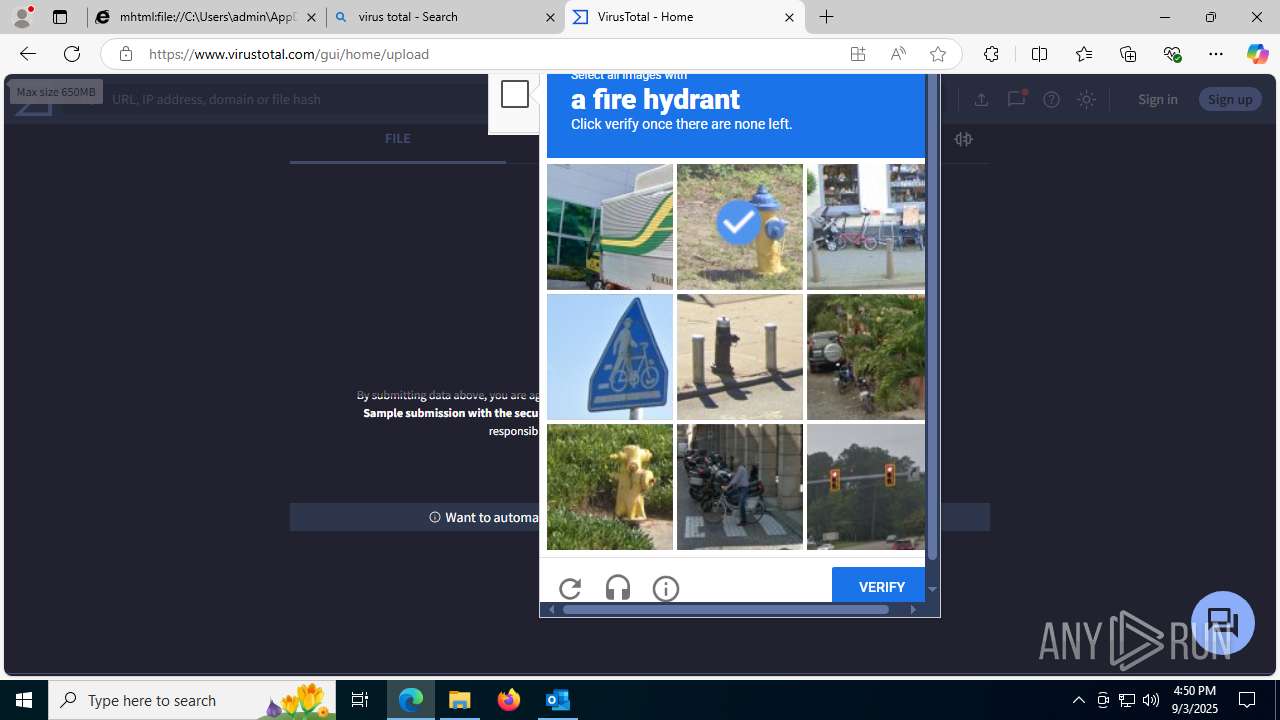Screen dimensions: 1280x720
Task: Open Browser essentials icon
Action: (x=1172, y=54)
